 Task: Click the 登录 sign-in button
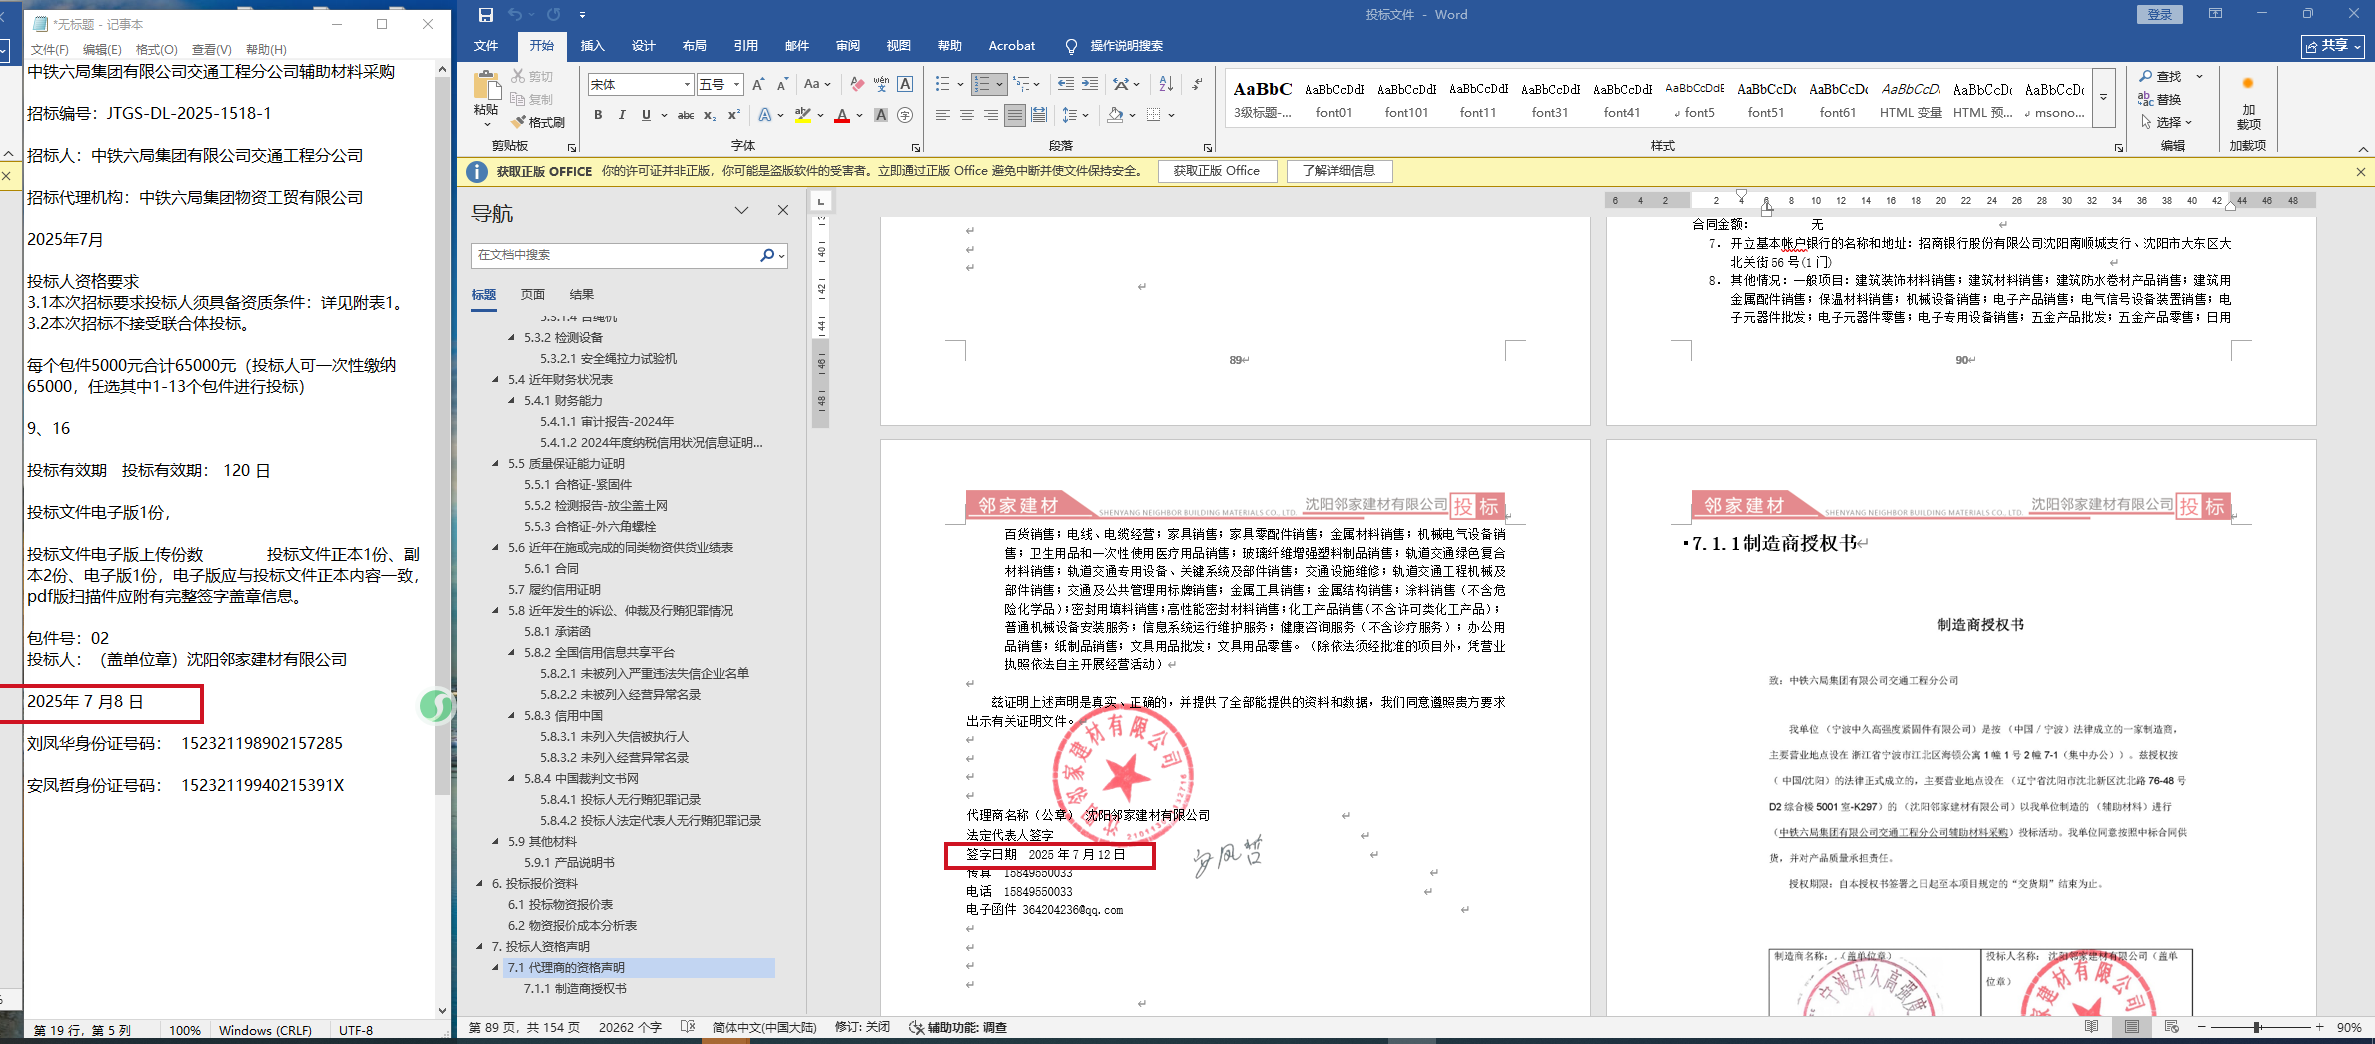coord(2160,15)
